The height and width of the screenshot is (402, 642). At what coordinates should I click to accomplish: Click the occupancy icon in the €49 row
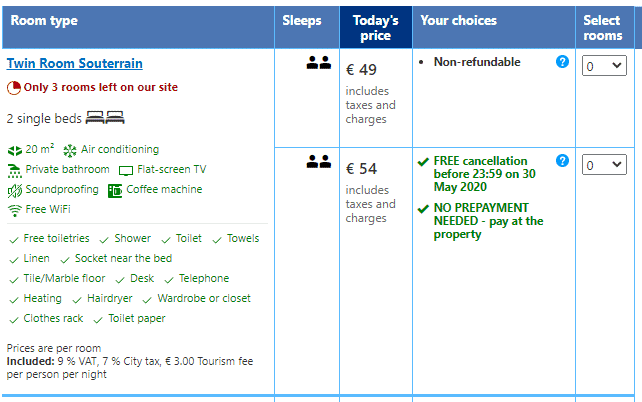coord(319,63)
